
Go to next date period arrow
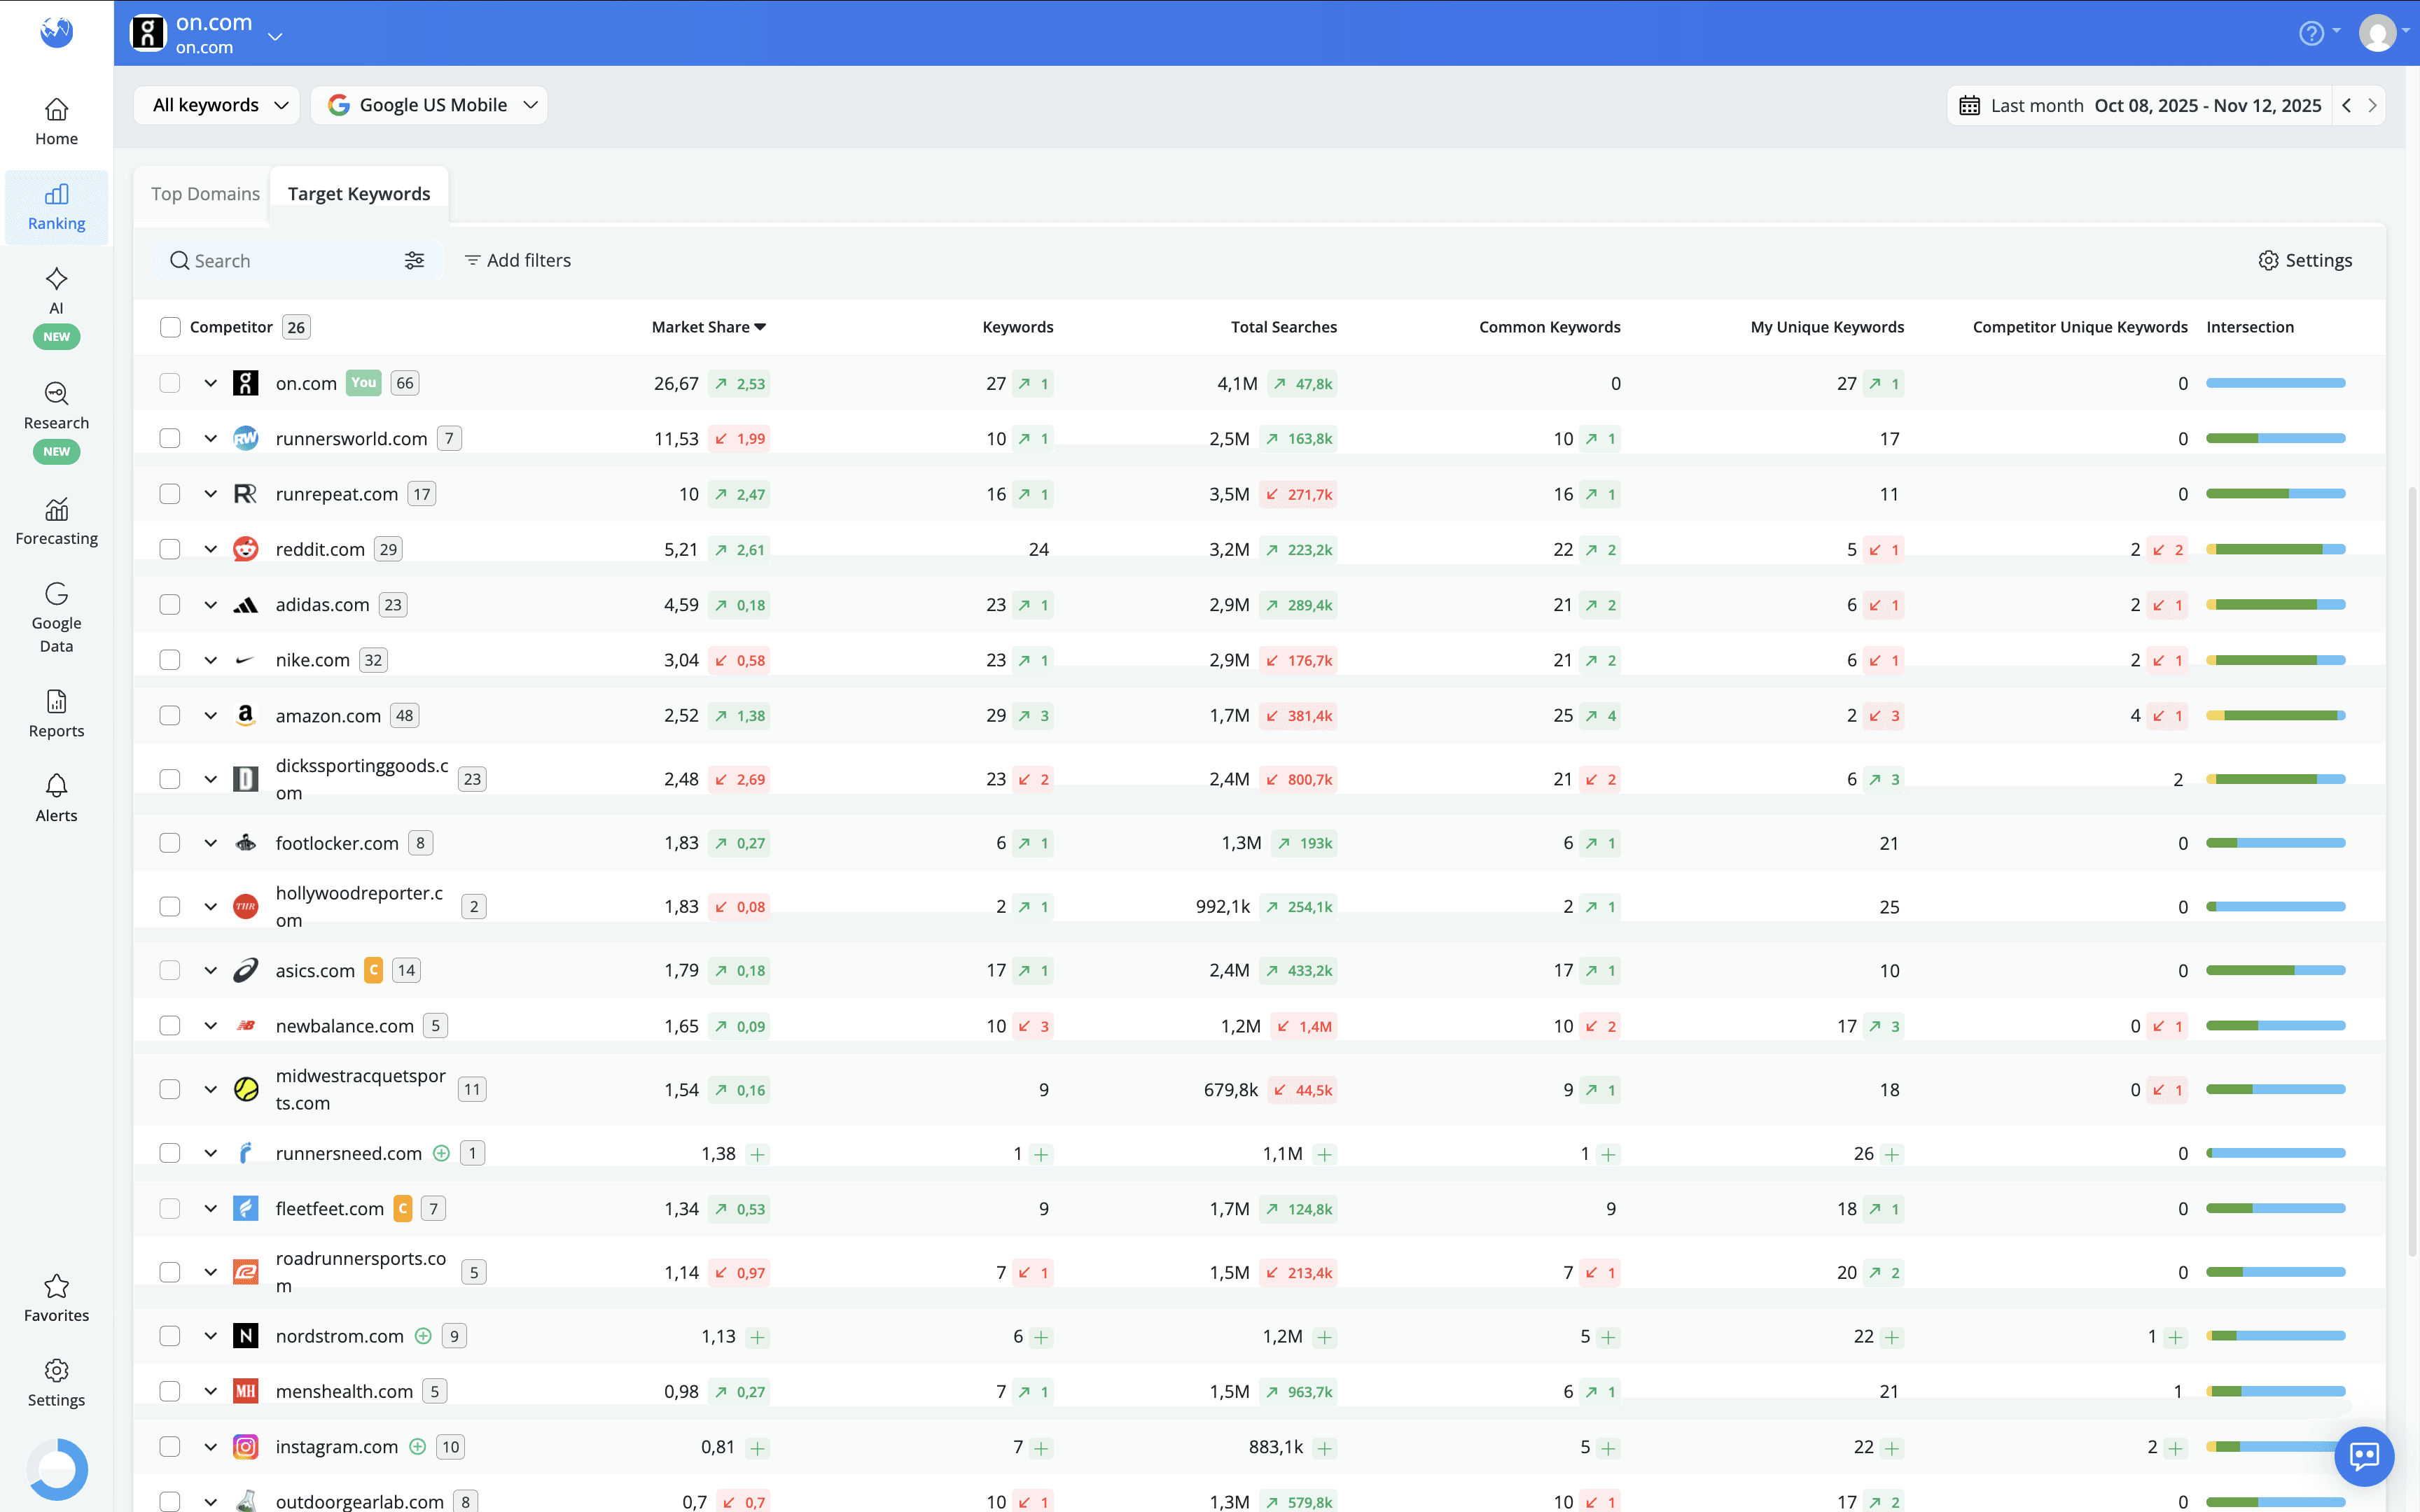point(2372,106)
